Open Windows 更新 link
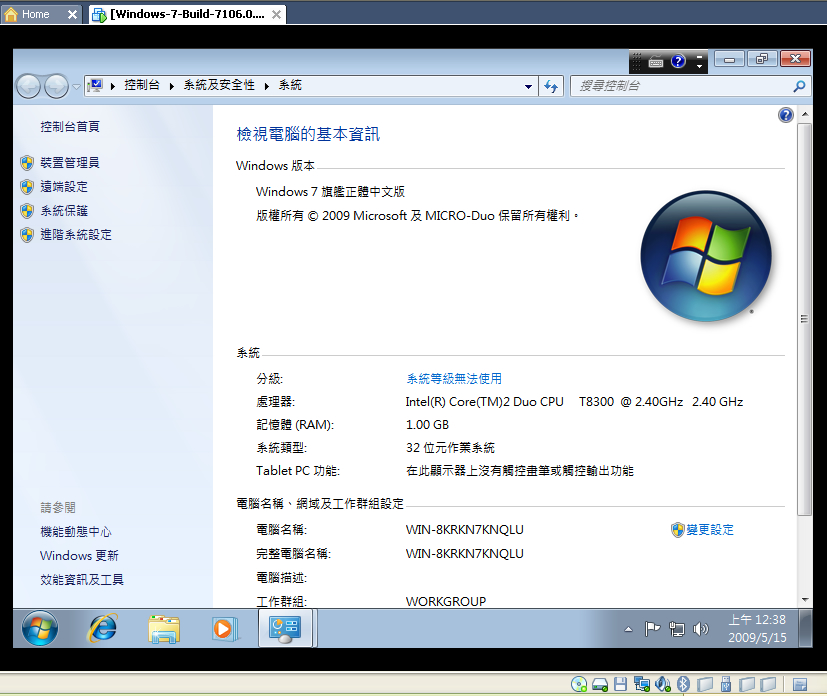This screenshot has width=827, height=696. click(x=79, y=556)
